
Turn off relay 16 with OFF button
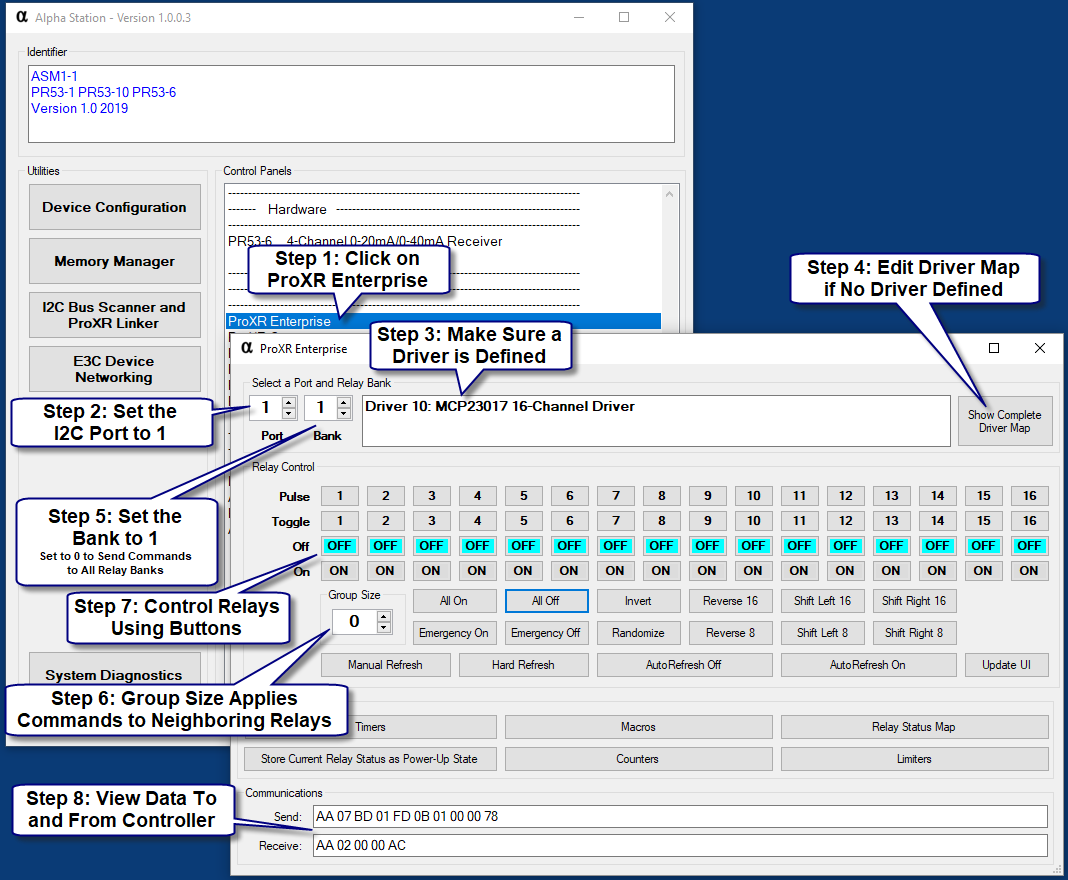tap(1029, 546)
